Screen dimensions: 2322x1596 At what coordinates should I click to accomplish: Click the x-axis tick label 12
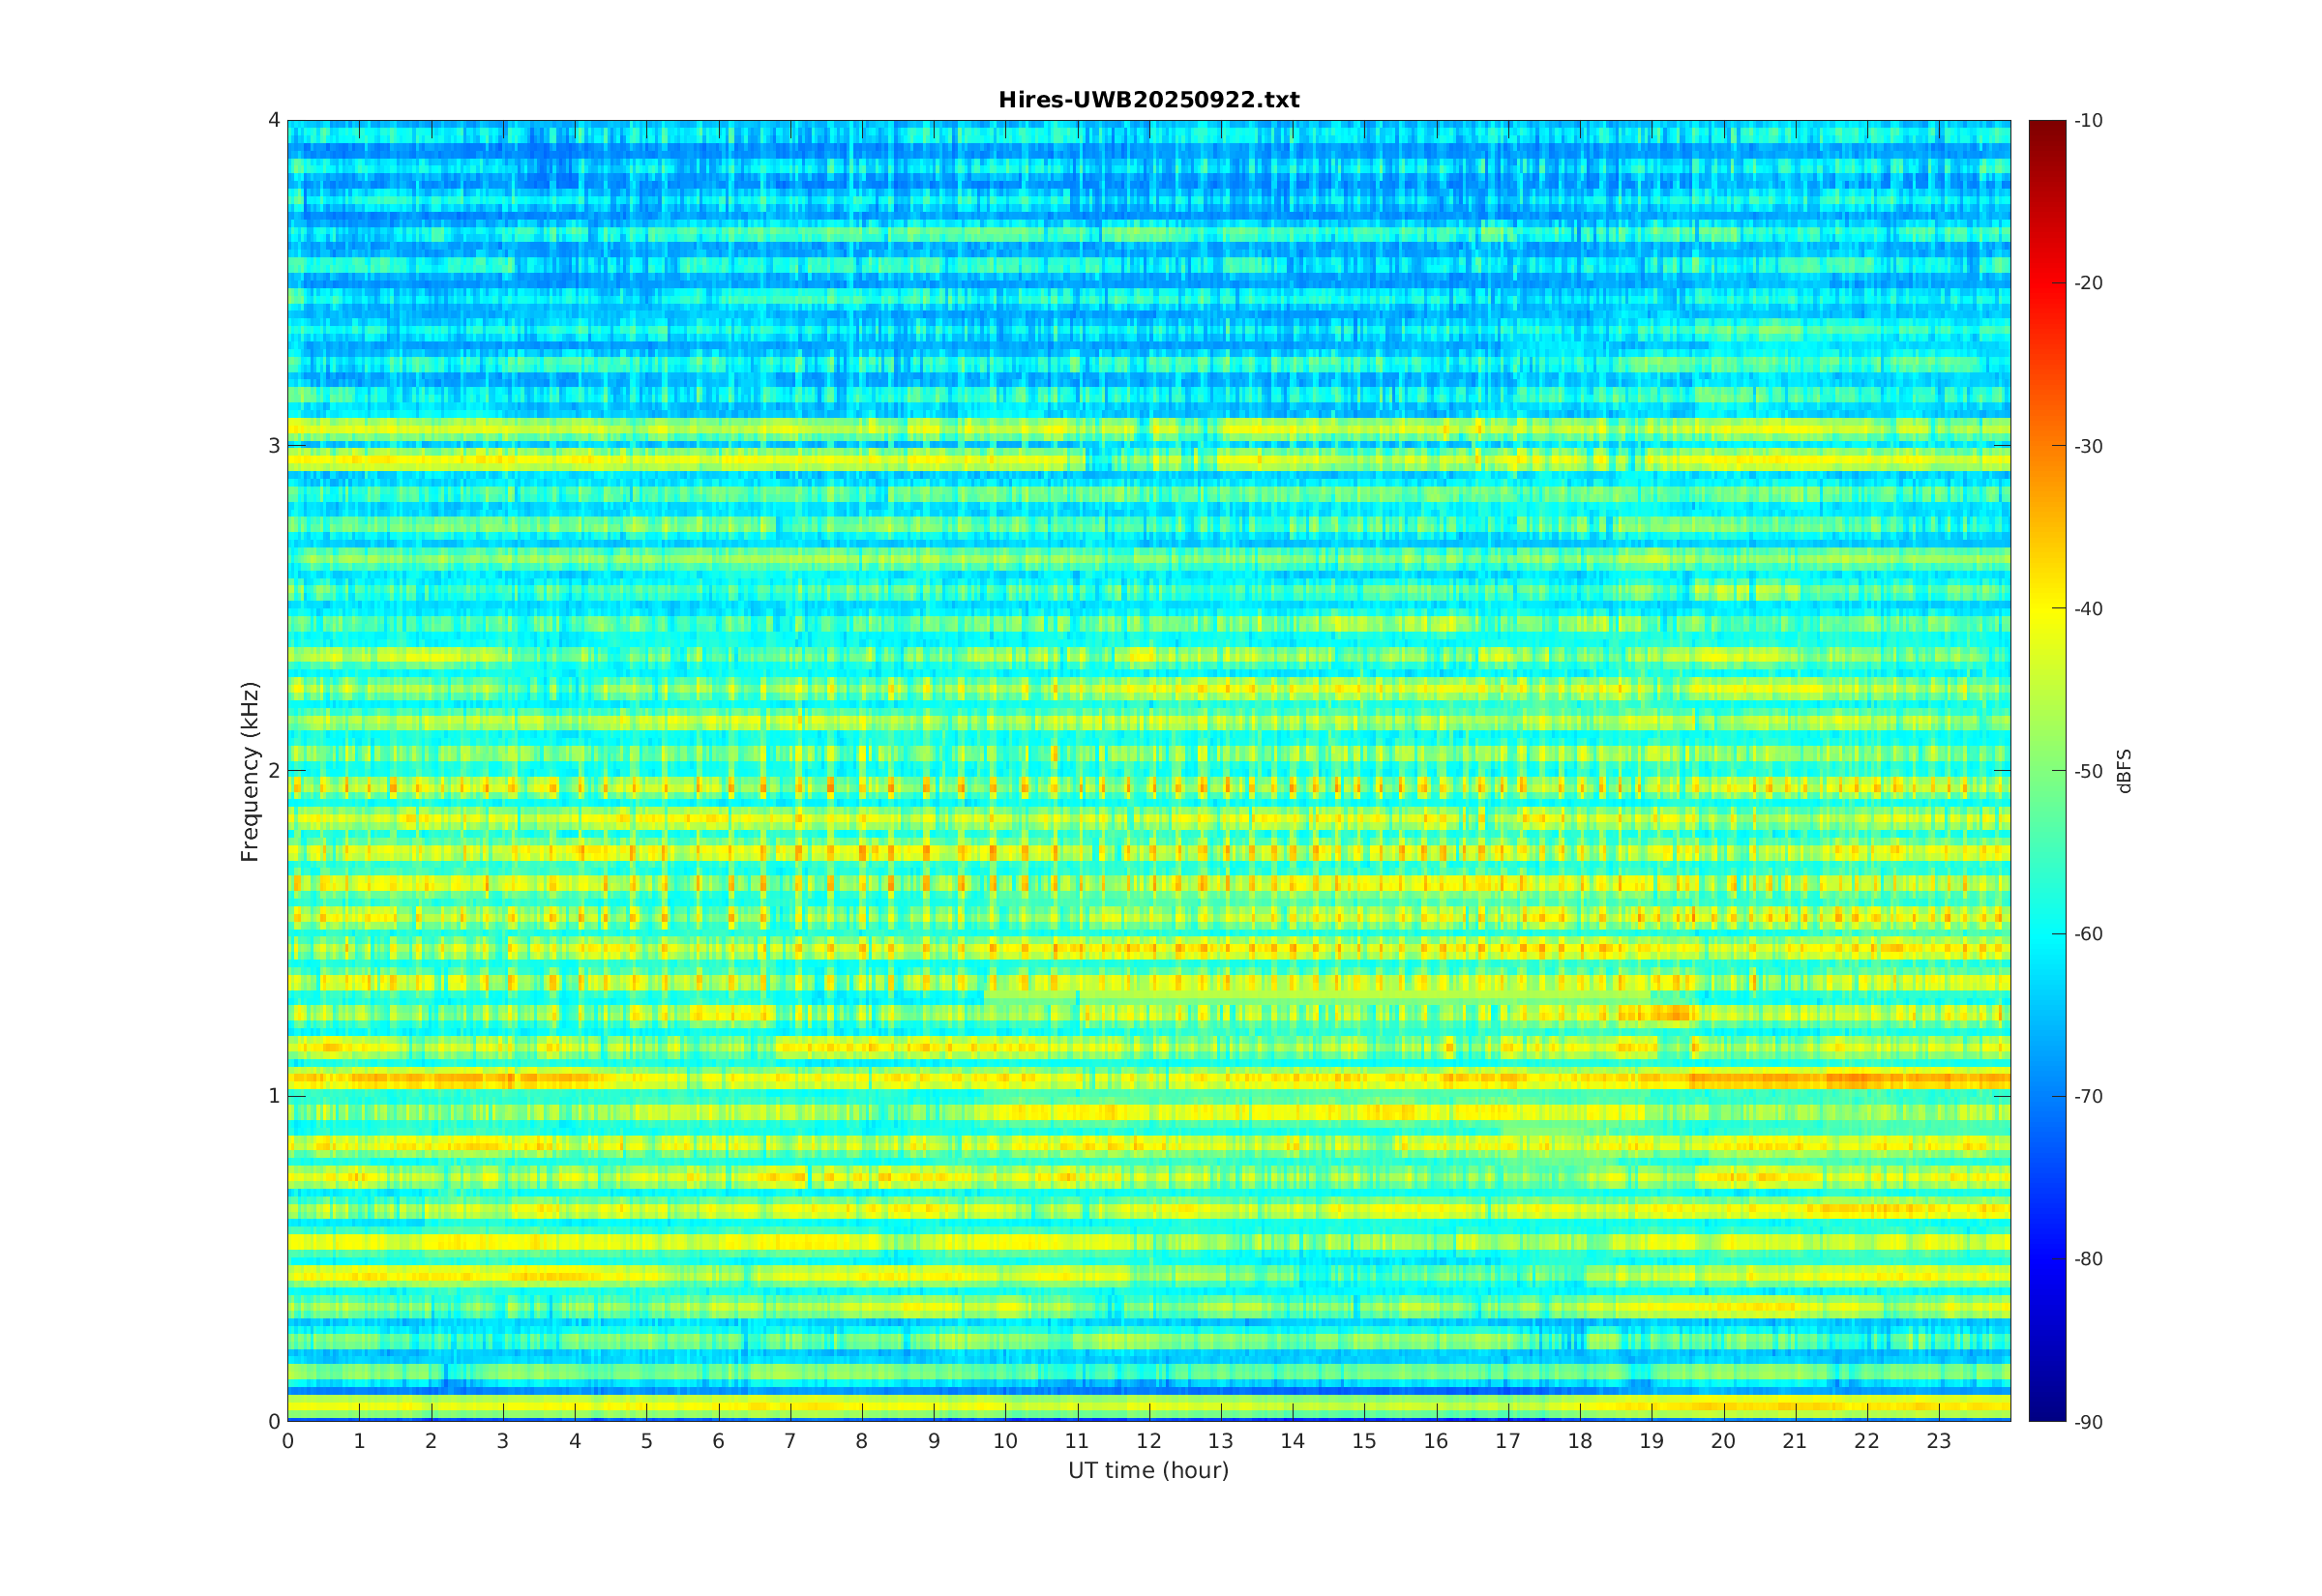[x=1149, y=1441]
